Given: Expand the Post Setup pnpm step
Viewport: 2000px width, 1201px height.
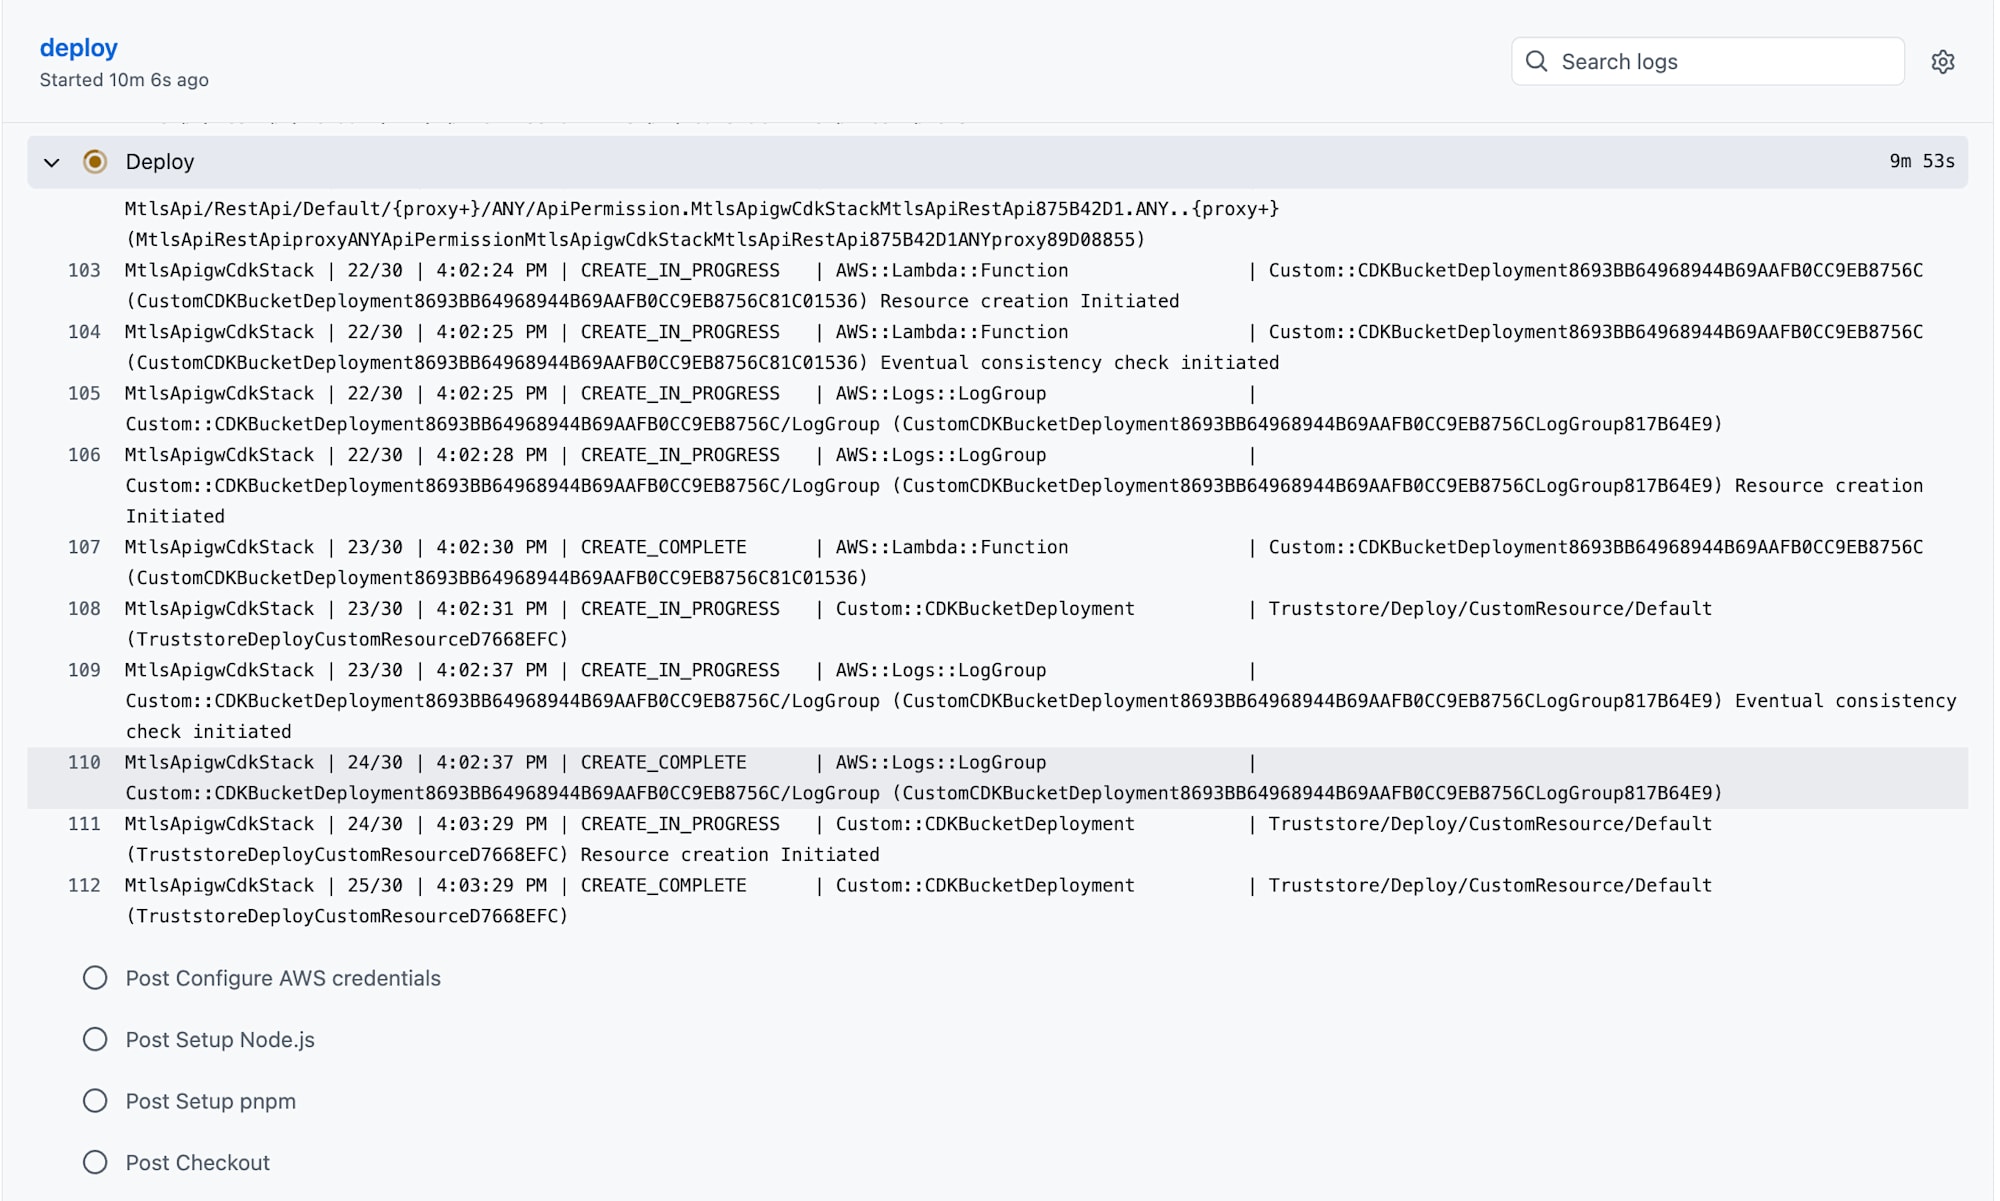Looking at the screenshot, I should click(x=211, y=1101).
